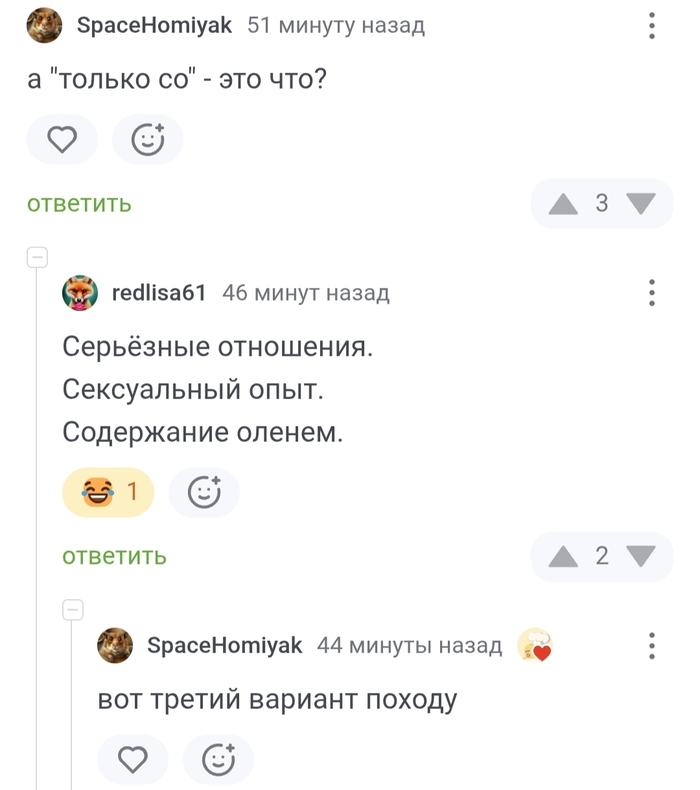The image size is (700, 790).
Task: Like SpaceHomiyak's top comment with heart
Action: click(62, 140)
